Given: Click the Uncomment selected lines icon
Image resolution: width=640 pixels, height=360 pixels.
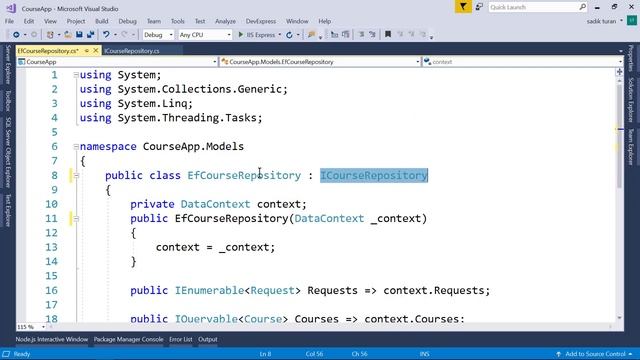Looking at the screenshot, I should 345,35.
